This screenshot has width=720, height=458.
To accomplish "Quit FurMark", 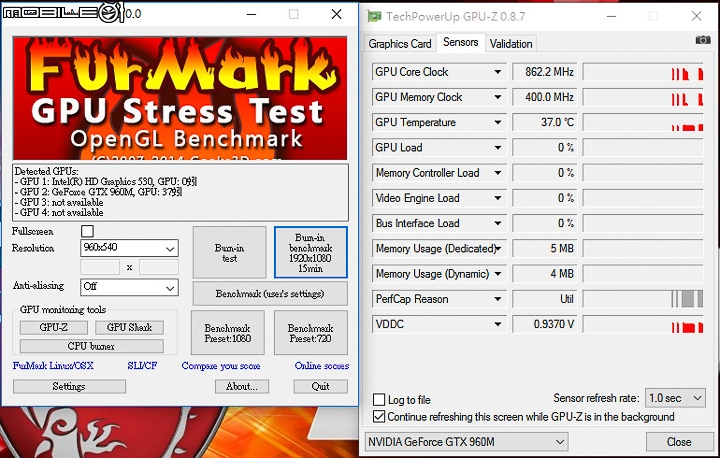I will (x=321, y=386).
